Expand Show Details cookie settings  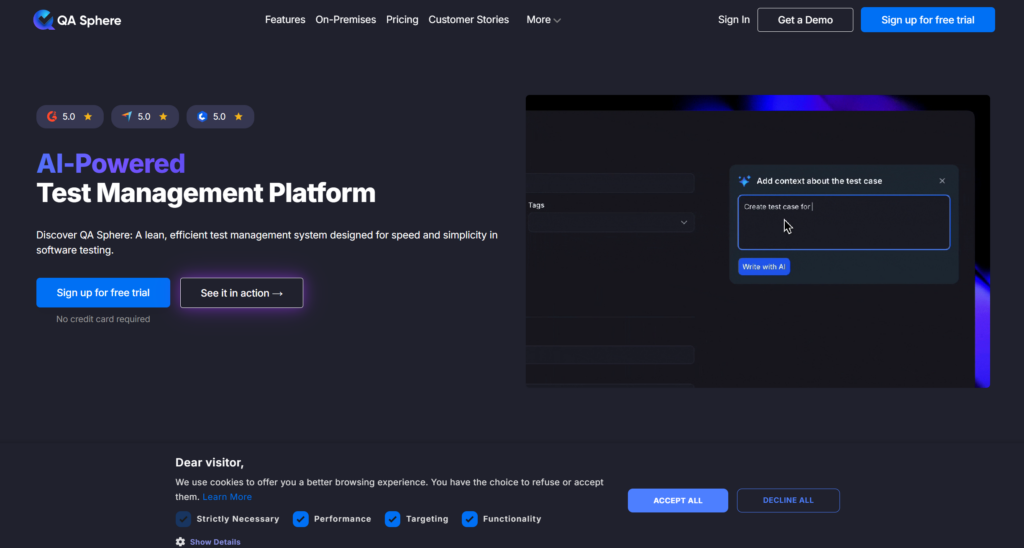[x=215, y=542]
